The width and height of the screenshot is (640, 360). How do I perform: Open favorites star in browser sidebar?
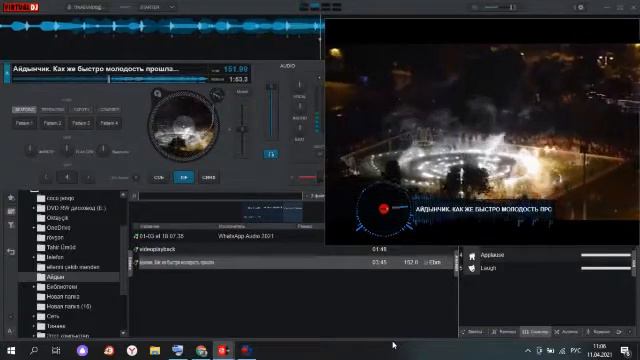click(x=11, y=198)
